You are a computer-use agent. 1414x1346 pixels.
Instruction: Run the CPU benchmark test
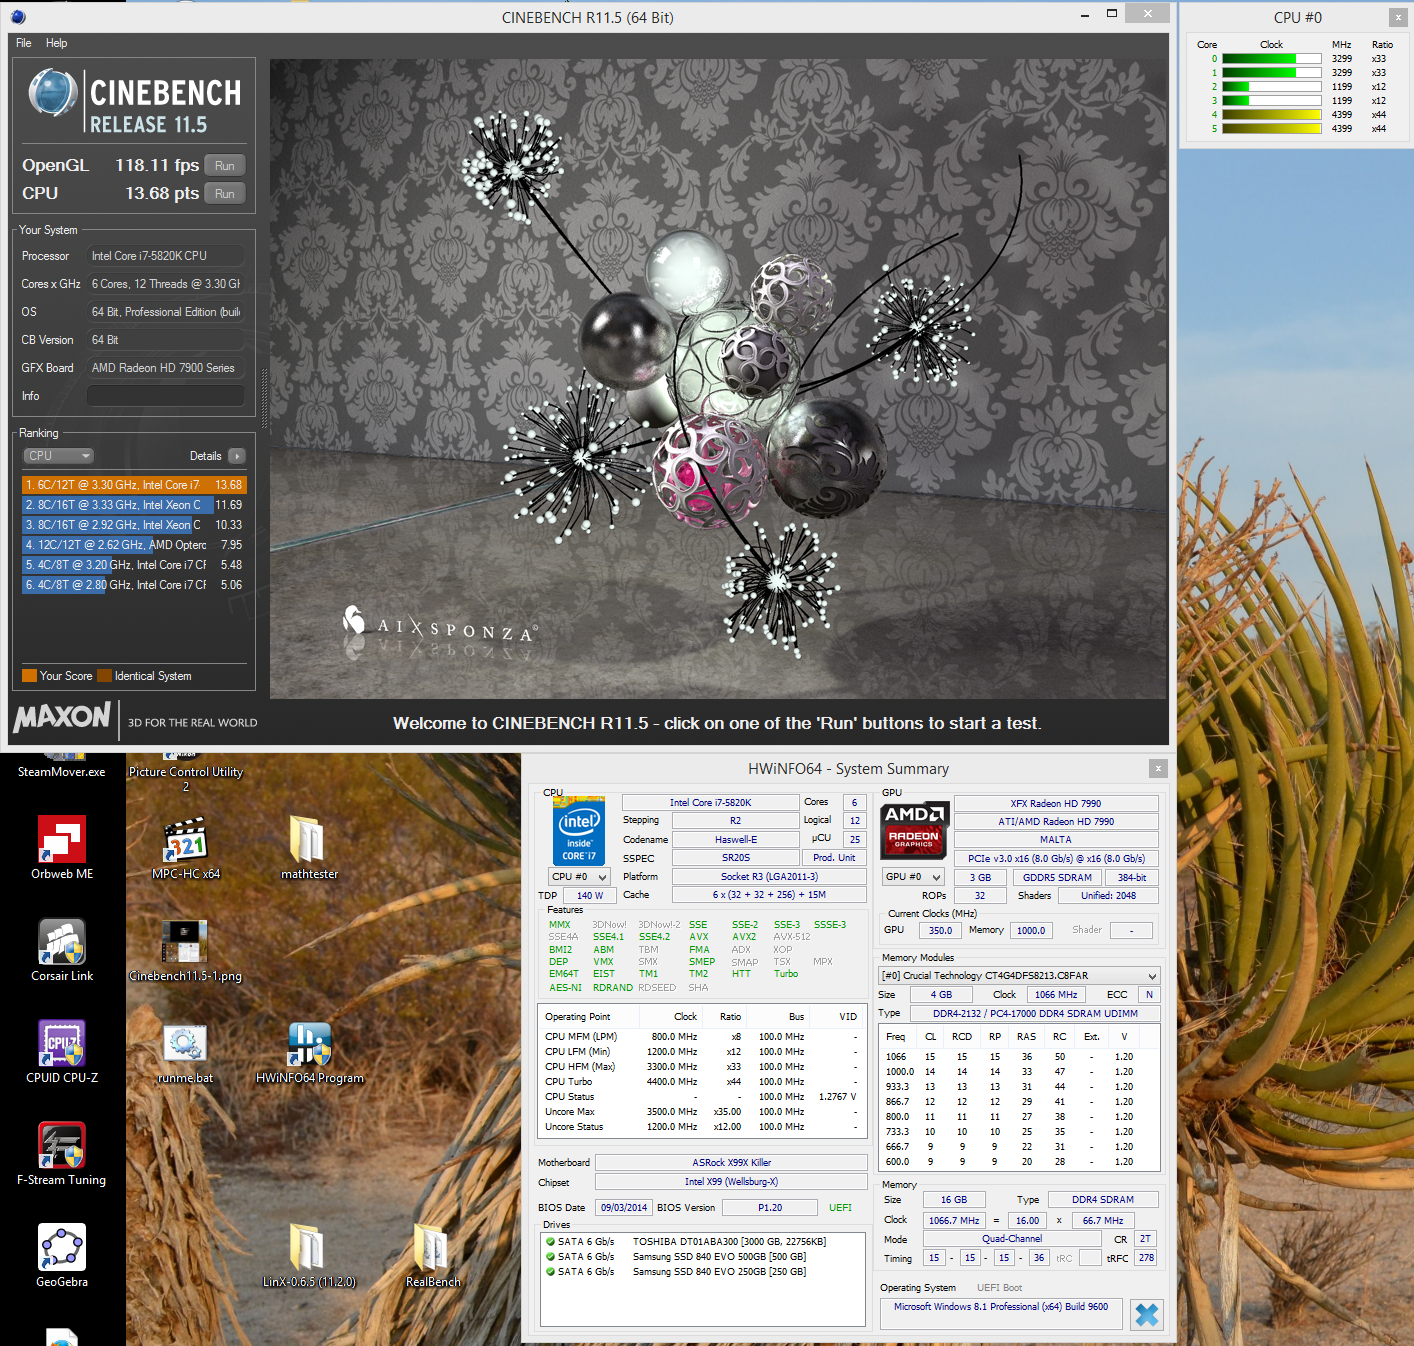coord(225,194)
